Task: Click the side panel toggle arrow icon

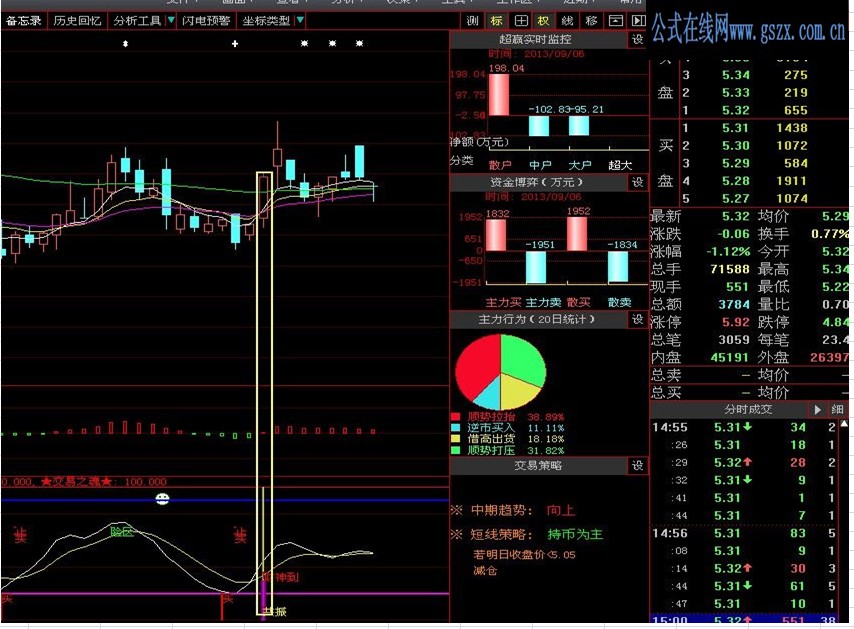Action: 638,21
